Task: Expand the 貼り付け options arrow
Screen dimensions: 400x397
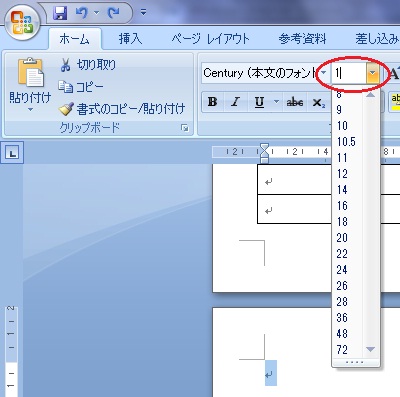Action: pos(30,109)
